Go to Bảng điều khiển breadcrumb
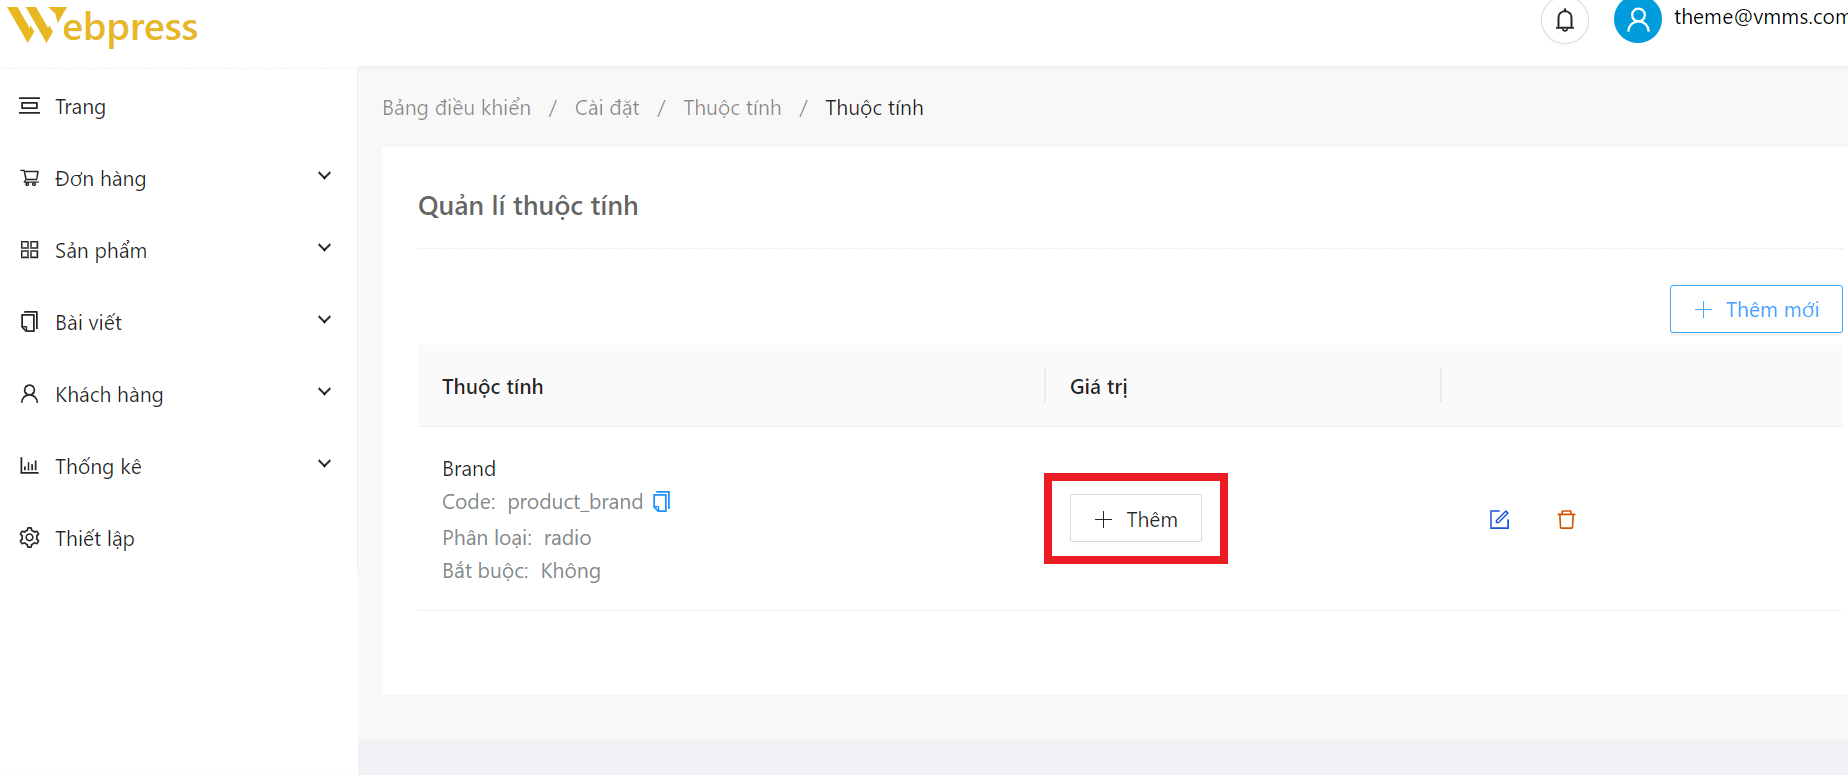Screen dimensions: 1848x775 click(x=456, y=108)
